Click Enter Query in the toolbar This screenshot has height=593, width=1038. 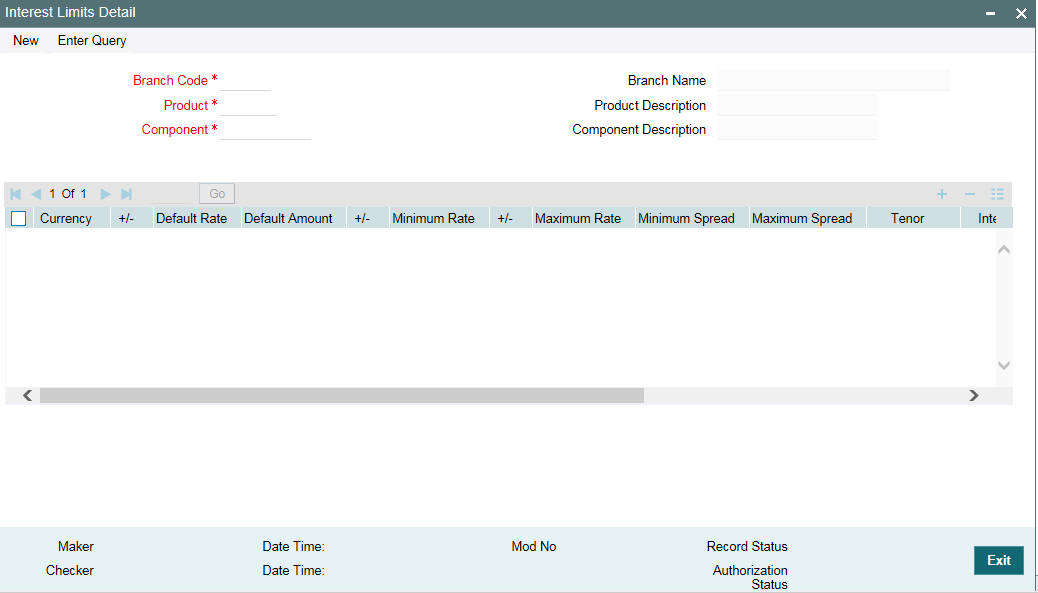point(92,40)
